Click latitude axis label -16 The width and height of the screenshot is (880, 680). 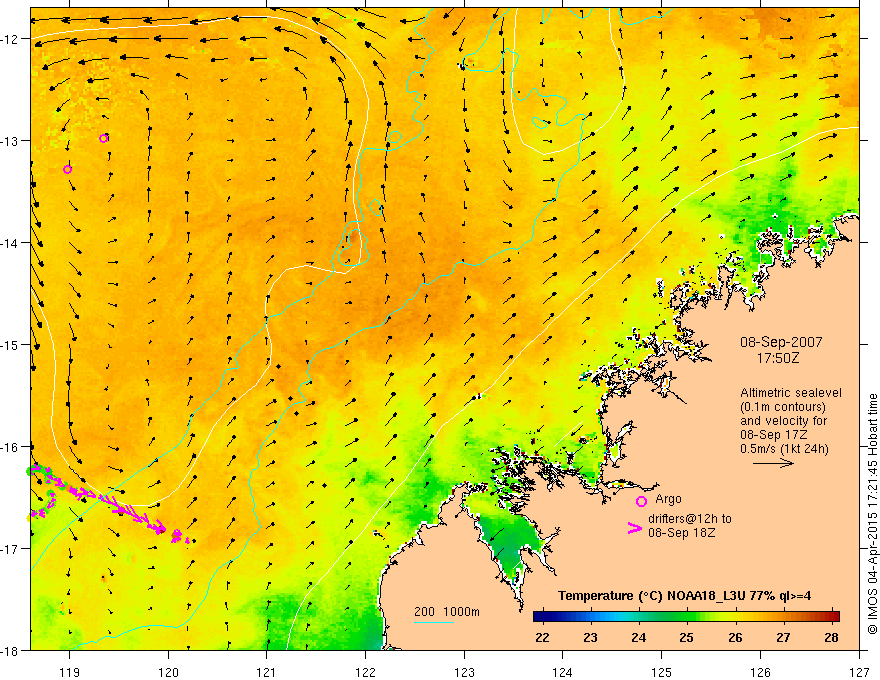click(x=11, y=447)
